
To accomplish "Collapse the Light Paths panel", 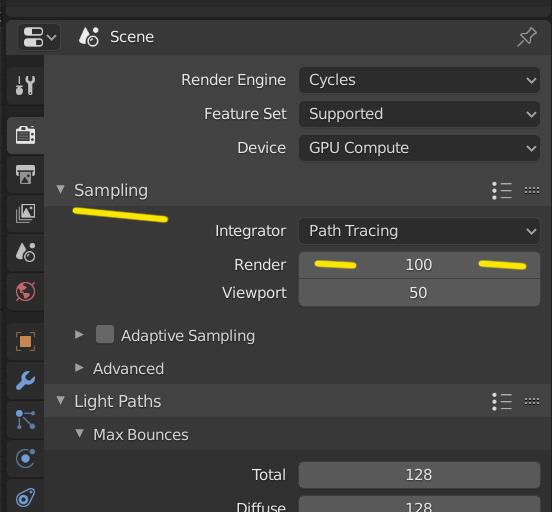I will pos(61,400).
